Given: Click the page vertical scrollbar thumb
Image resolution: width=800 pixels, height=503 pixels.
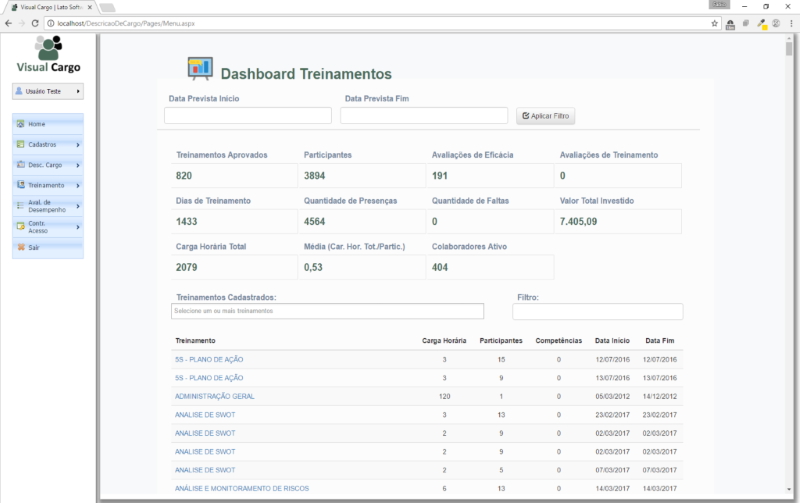Looking at the screenshot, I should click(789, 48).
